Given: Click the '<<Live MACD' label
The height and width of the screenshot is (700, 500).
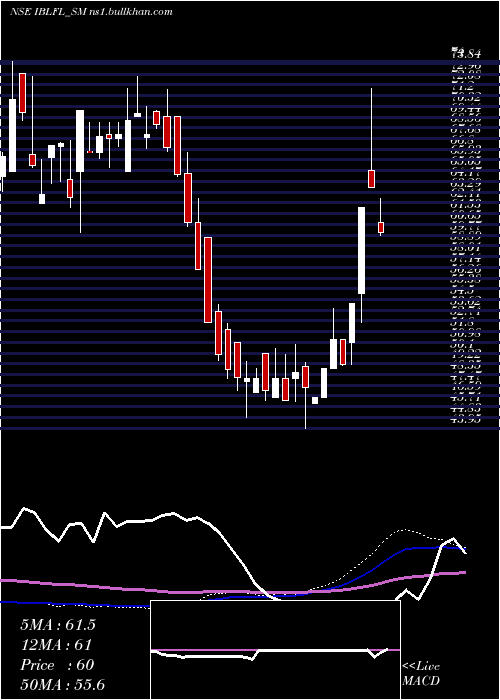Looking at the screenshot, I should pos(421,674).
